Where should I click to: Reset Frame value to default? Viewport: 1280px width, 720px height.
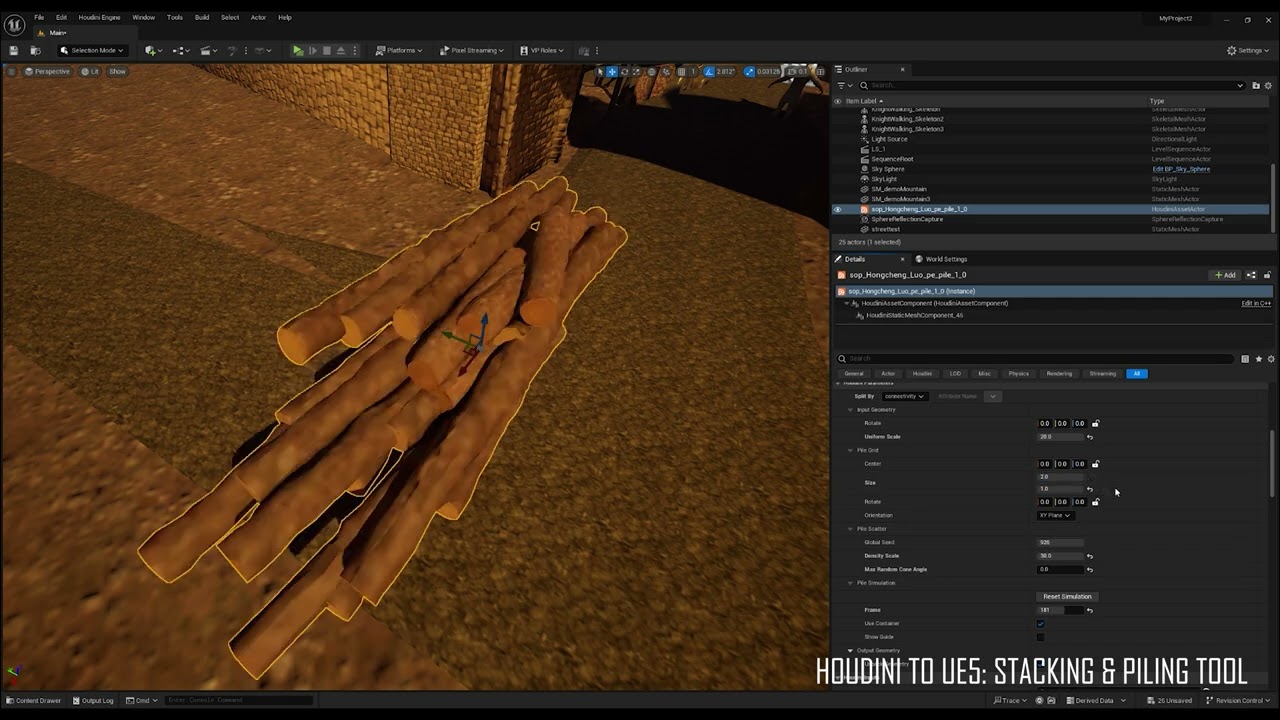click(1090, 610)
